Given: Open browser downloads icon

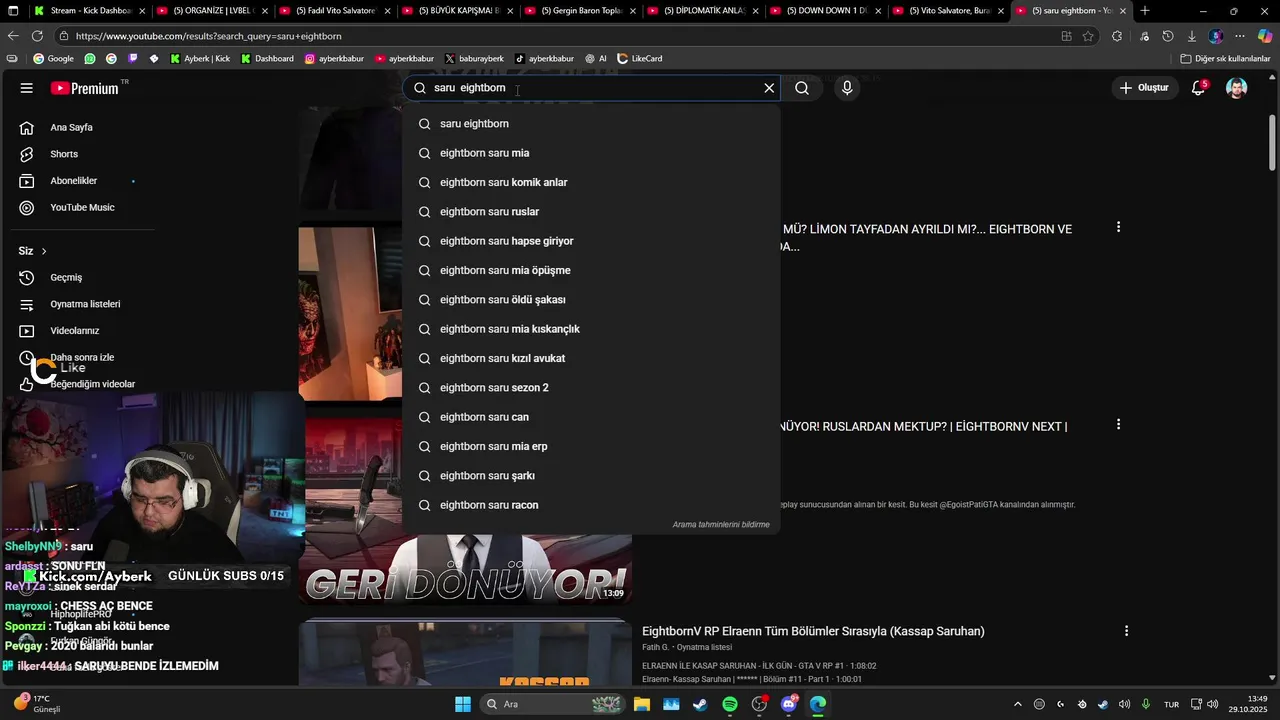Looking at the screenshot, I should (1192, 36).
